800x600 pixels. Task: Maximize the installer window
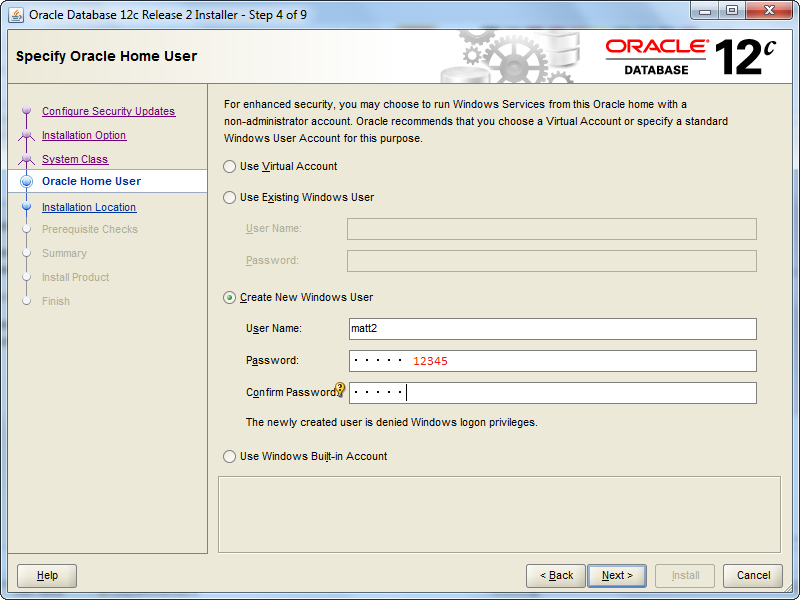(x=731, y=13)
